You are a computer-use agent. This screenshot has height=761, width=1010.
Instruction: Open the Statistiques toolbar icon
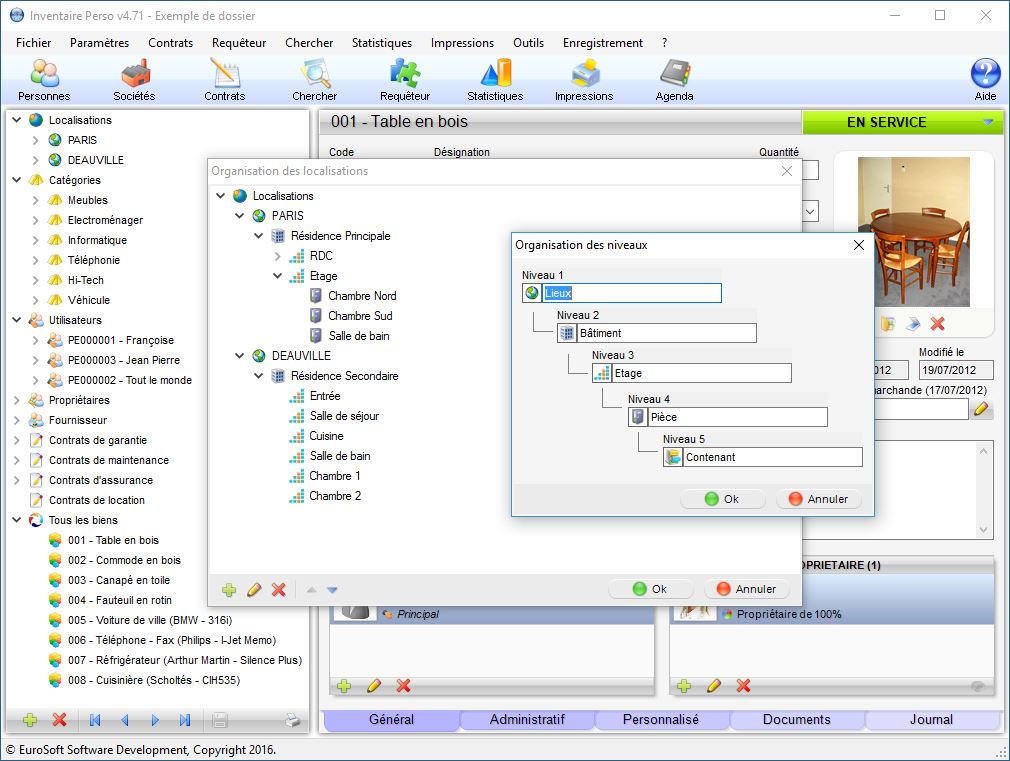[x=495, y=76]
